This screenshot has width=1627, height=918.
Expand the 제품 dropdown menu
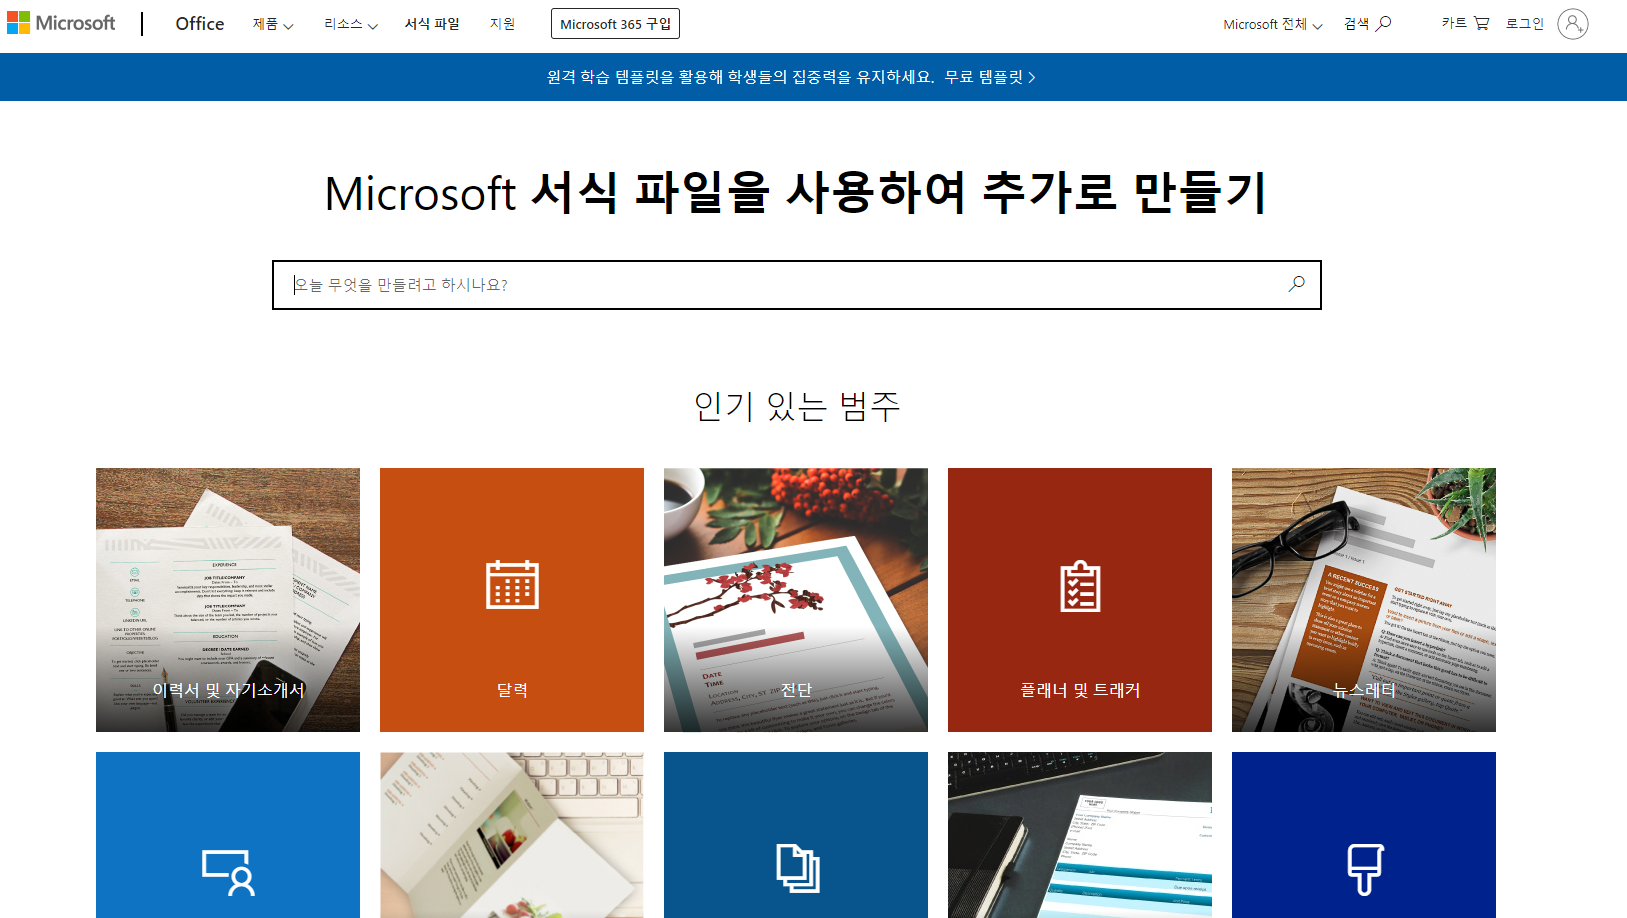273,24
